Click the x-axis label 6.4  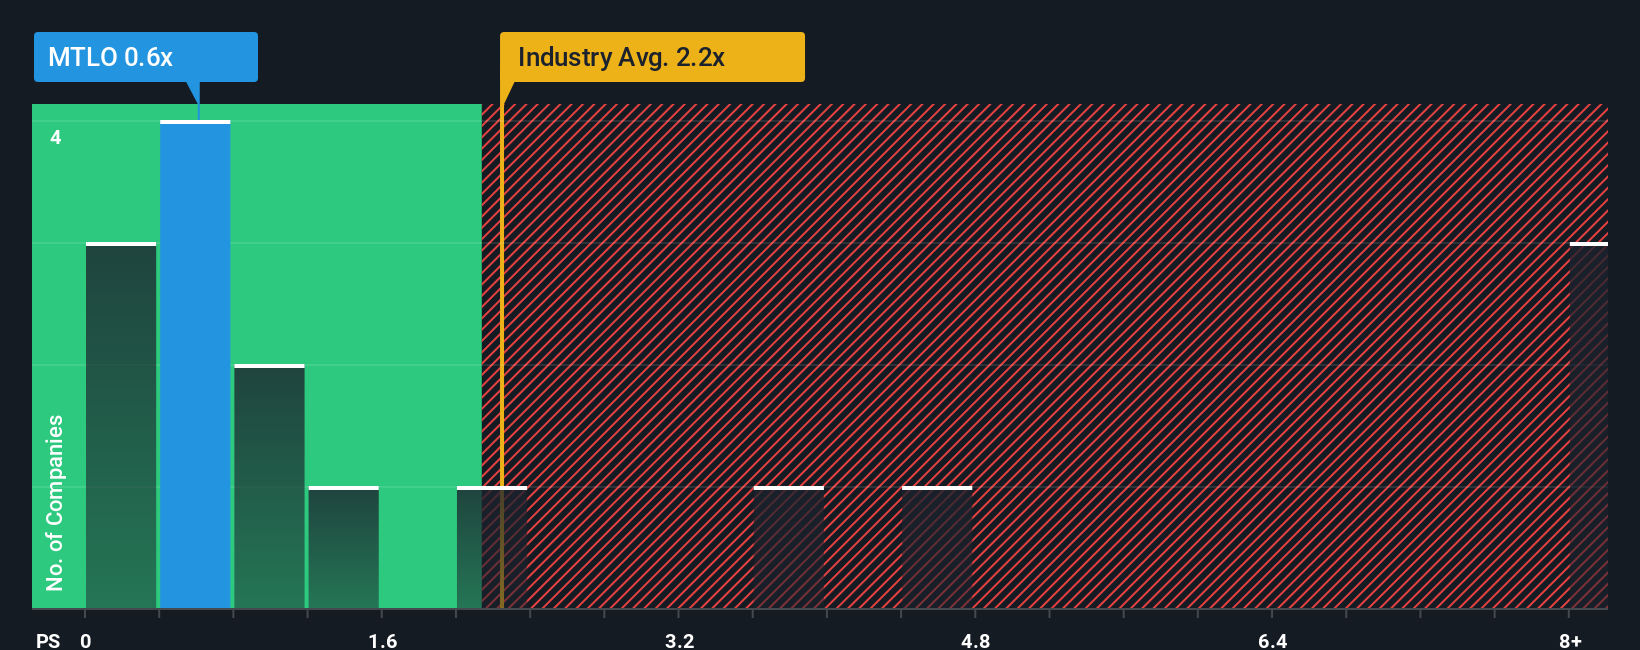click(1273, 640)
